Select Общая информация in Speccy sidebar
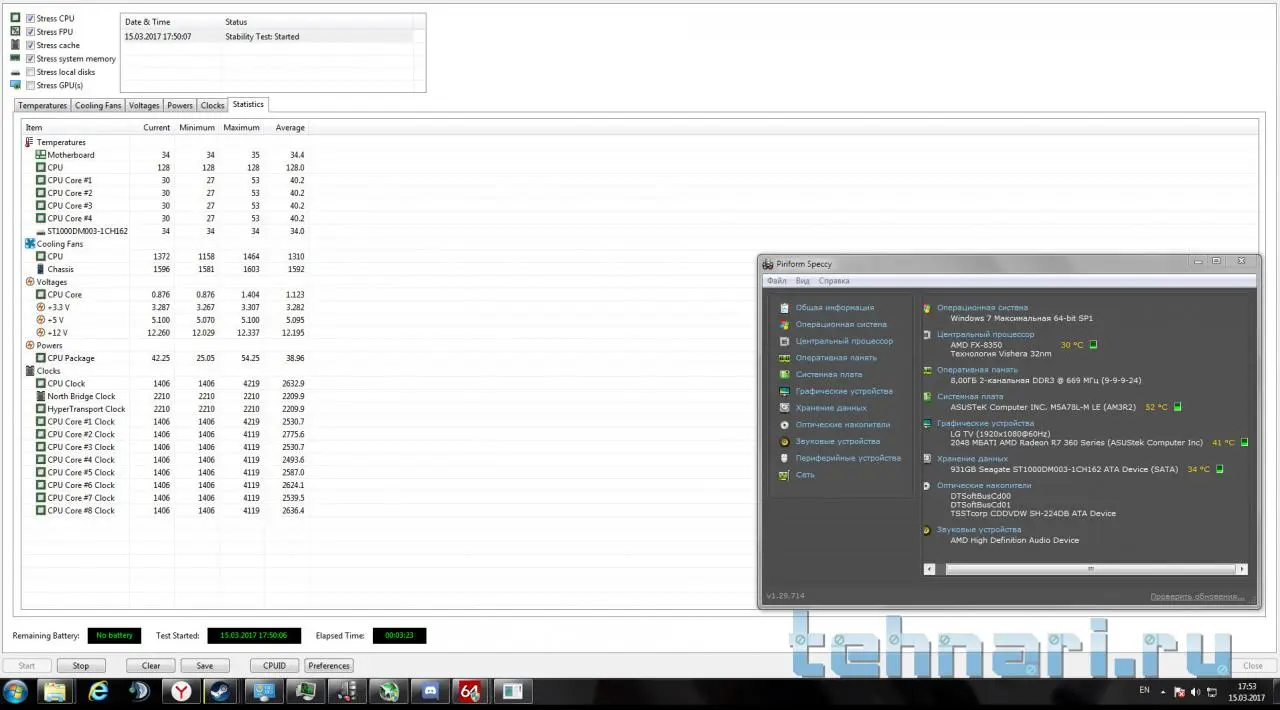The image size is (1280, 710). point(835,308)
